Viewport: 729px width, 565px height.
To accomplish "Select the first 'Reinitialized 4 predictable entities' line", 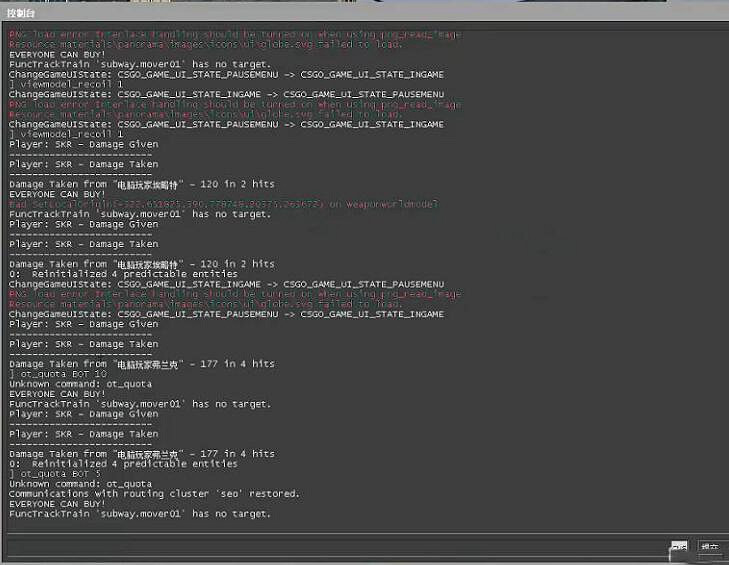I will pos(123,274).
